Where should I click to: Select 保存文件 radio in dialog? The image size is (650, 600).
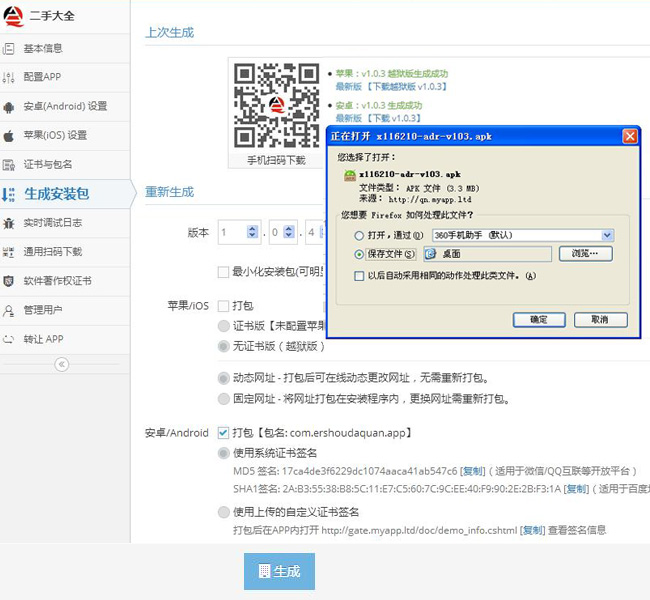[x=359, y=254]
